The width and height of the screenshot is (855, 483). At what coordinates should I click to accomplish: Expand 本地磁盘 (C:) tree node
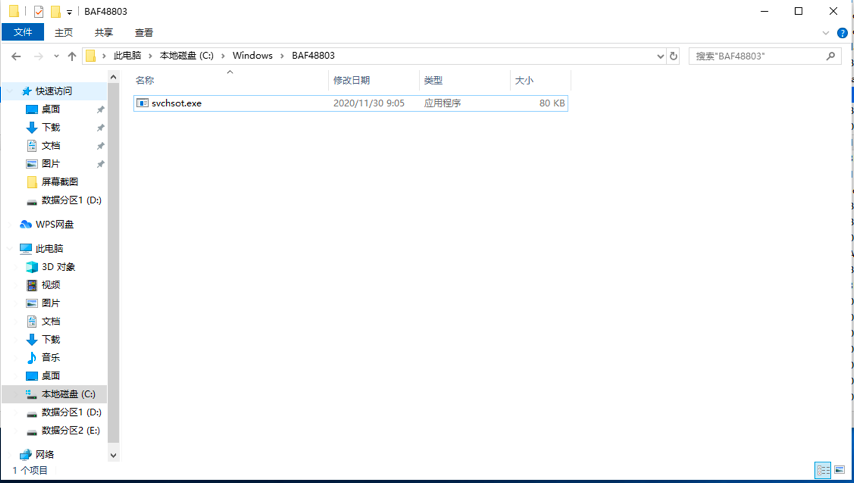tap(16, 394)
